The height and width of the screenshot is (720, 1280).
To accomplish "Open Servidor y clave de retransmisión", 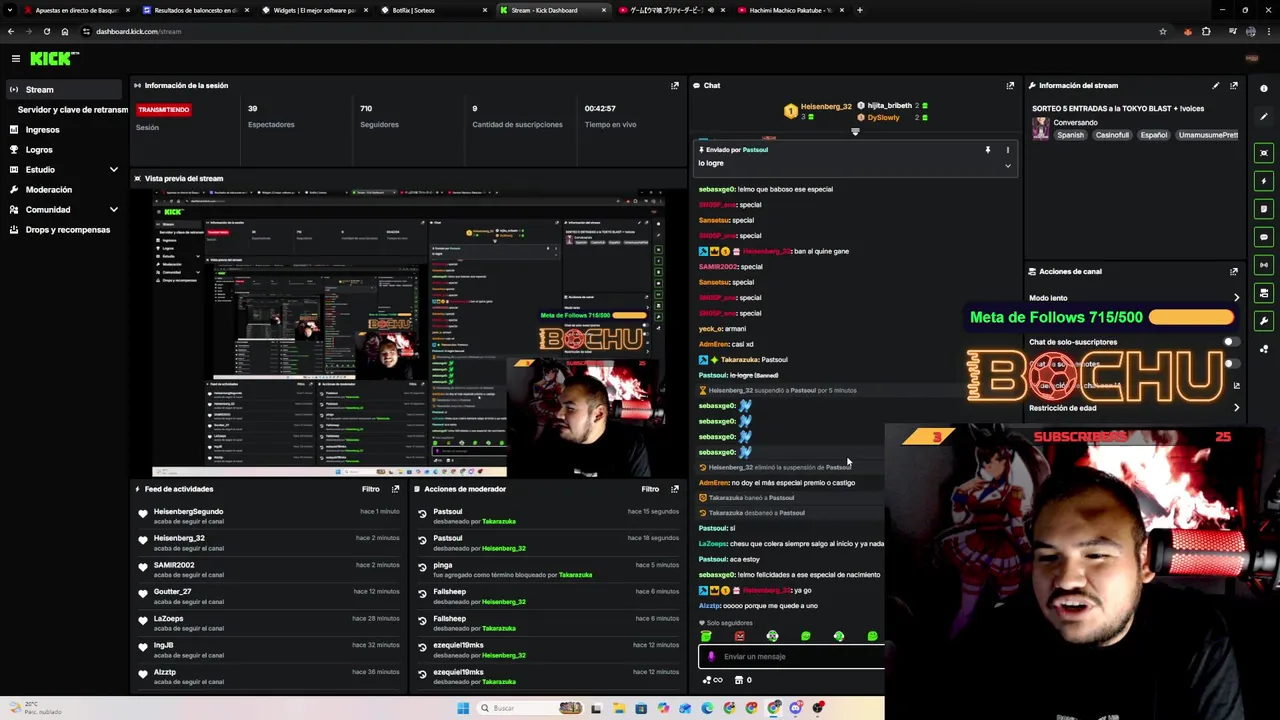I will [x=73, y=110].
